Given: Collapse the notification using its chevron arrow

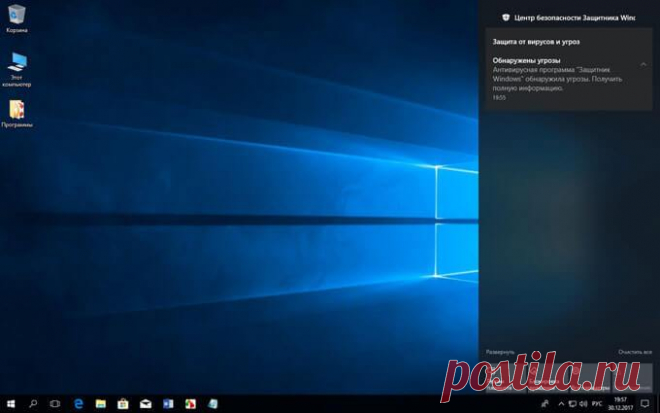Looking at the screenshot, I should [643, 64].
